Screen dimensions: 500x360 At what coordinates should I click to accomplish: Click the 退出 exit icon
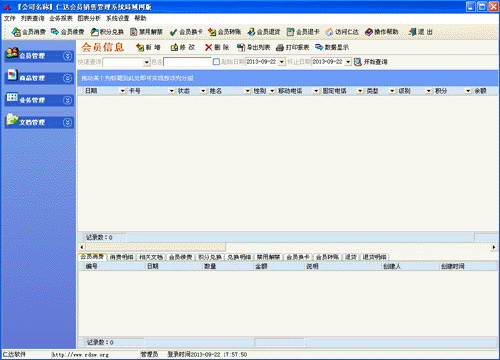click(x=413, y=32)
